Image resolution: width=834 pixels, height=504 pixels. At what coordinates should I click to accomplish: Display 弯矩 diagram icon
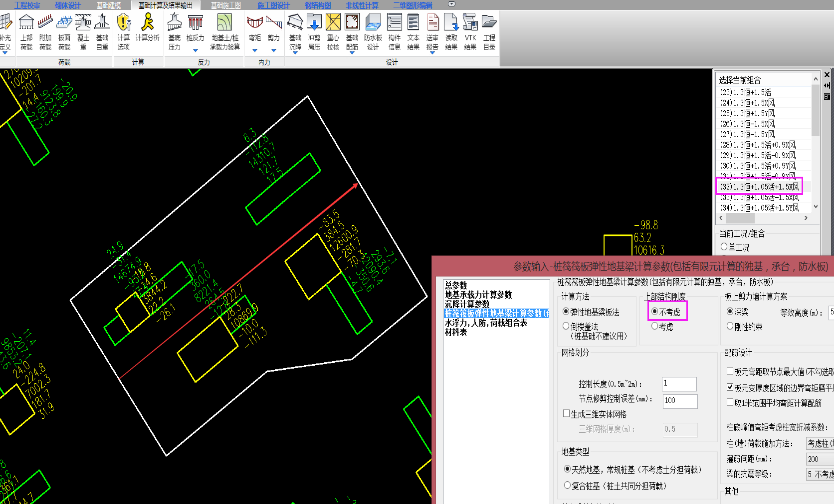[255, 22]
